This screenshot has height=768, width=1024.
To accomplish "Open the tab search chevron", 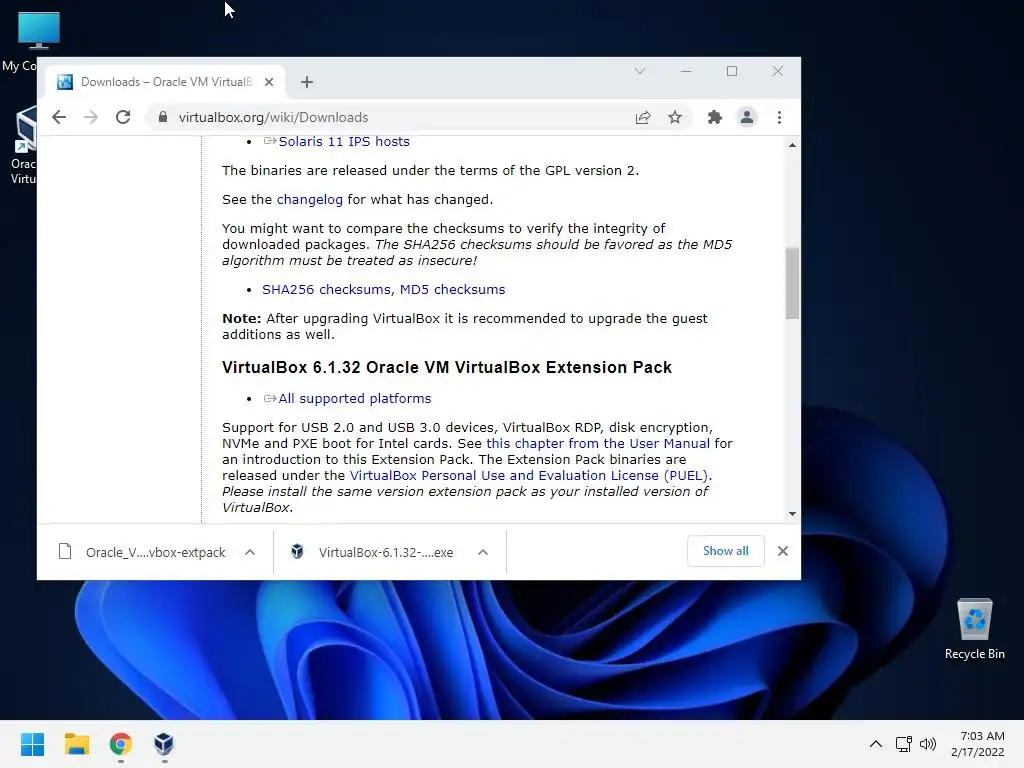I will [x=640, y=71].
